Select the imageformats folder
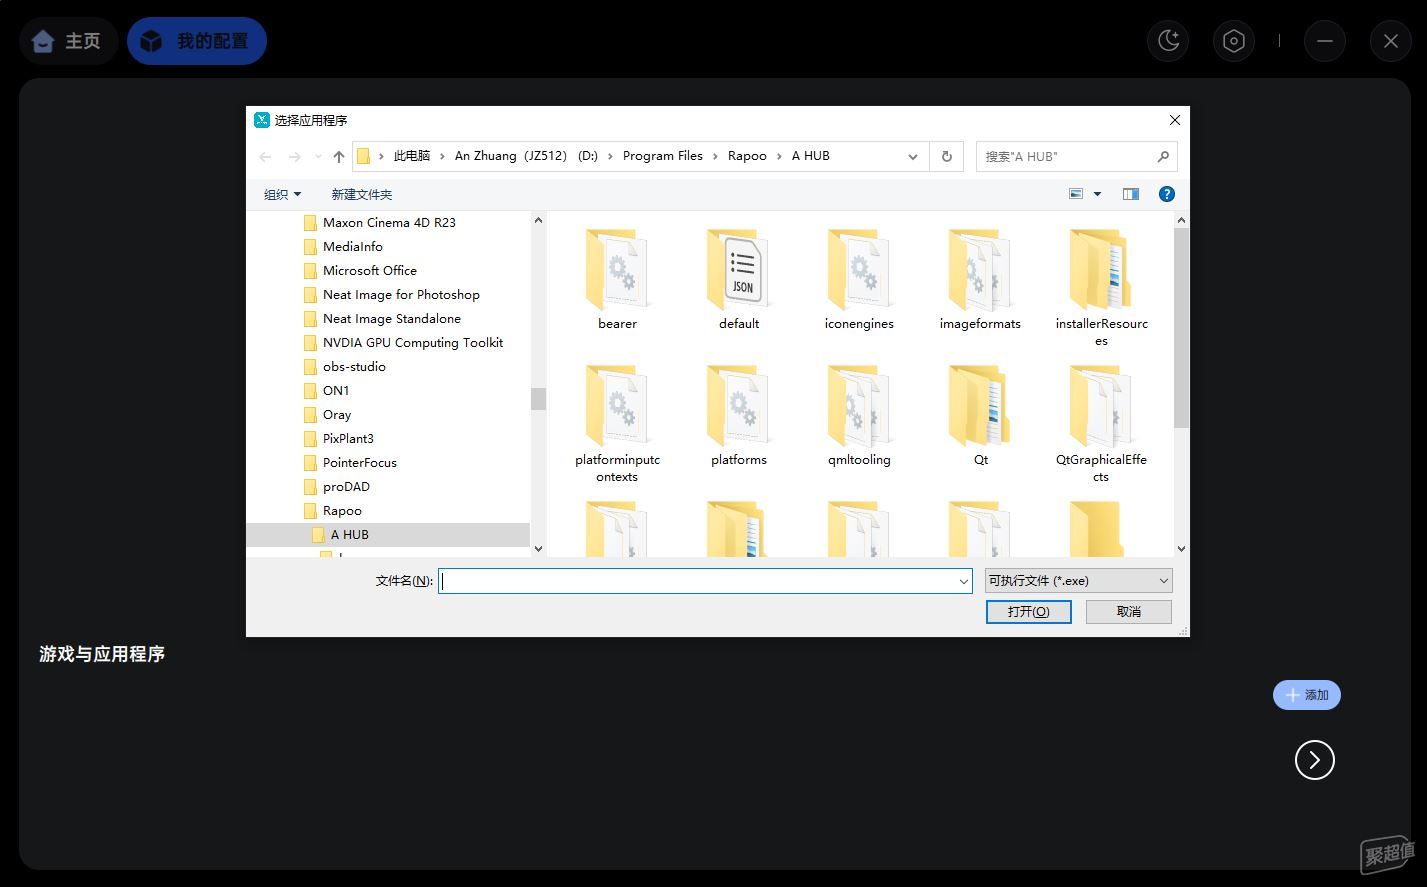 (x=980, y=280)
